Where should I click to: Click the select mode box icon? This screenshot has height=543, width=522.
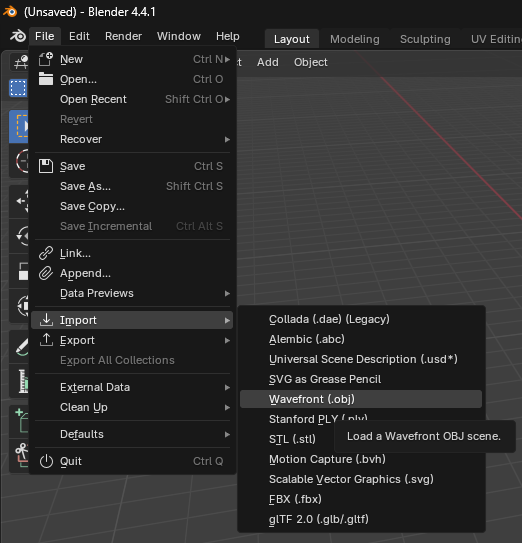point(18,88)
